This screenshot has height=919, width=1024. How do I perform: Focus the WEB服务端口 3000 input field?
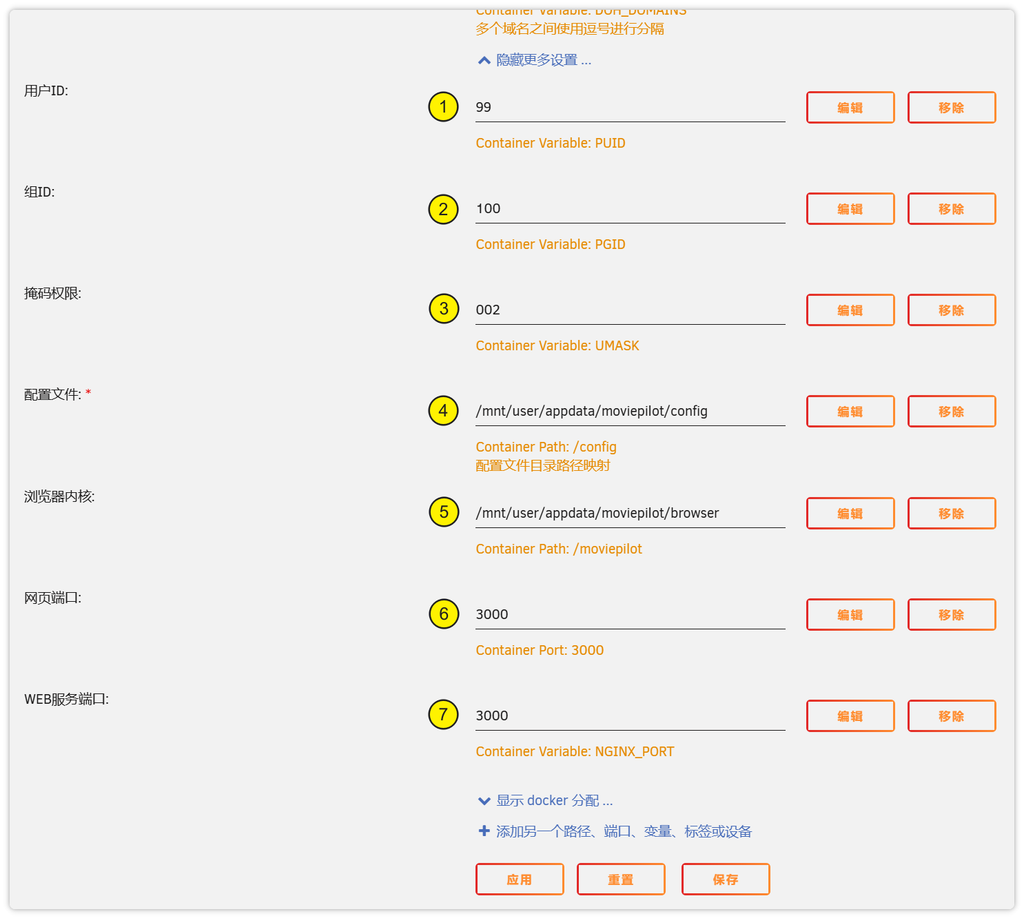(x=630, y=716)
